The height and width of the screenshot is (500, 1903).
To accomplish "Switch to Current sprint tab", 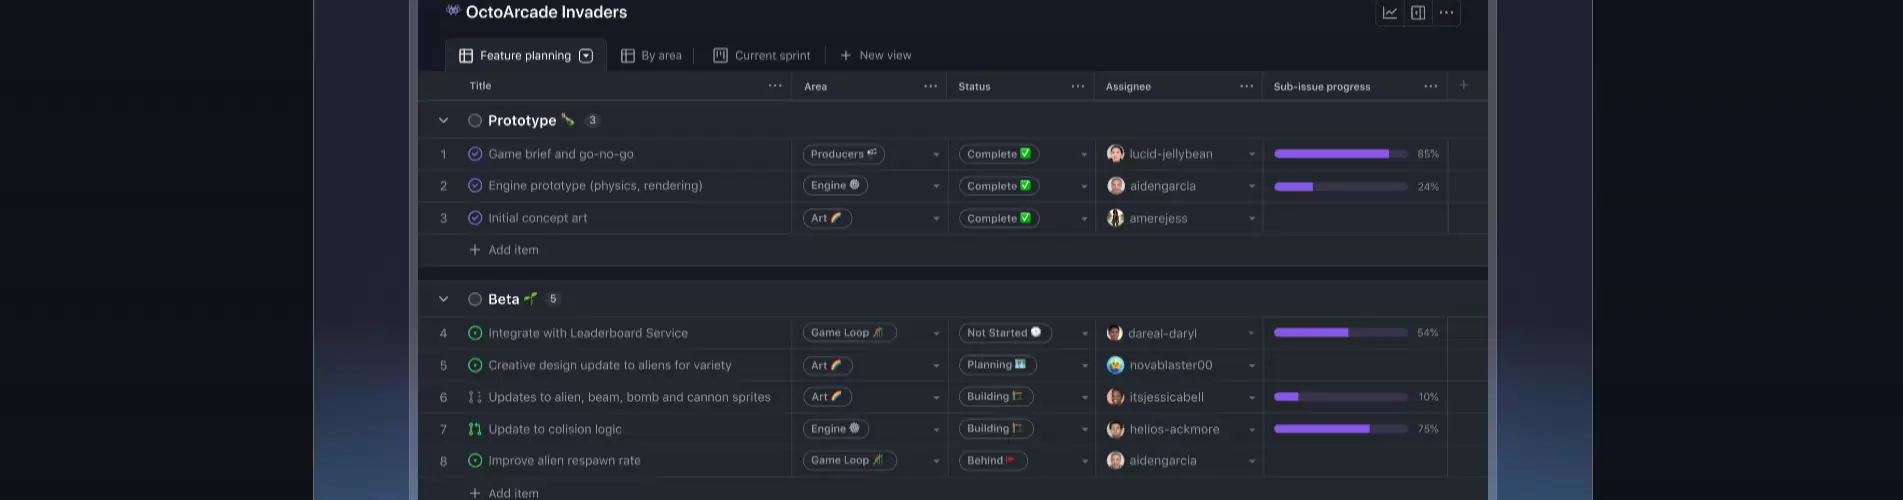I will [x=761, y=56].
